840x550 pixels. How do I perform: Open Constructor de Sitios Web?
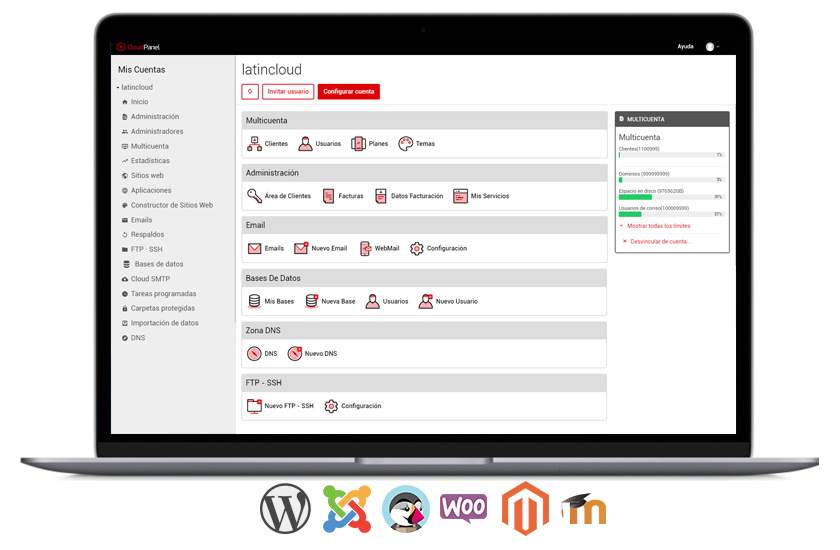pos(171,205)
